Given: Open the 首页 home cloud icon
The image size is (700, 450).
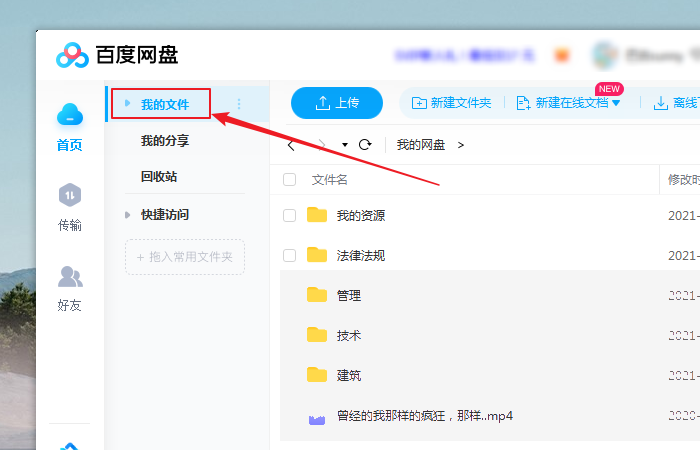Looking at the screenshot, I should coord(70,114).
